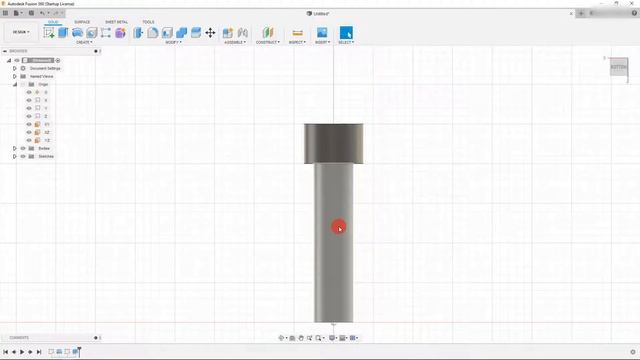Click the Insert image icon
The width and height of the screenshot is (640, 360).
click(x=322, y=33)
